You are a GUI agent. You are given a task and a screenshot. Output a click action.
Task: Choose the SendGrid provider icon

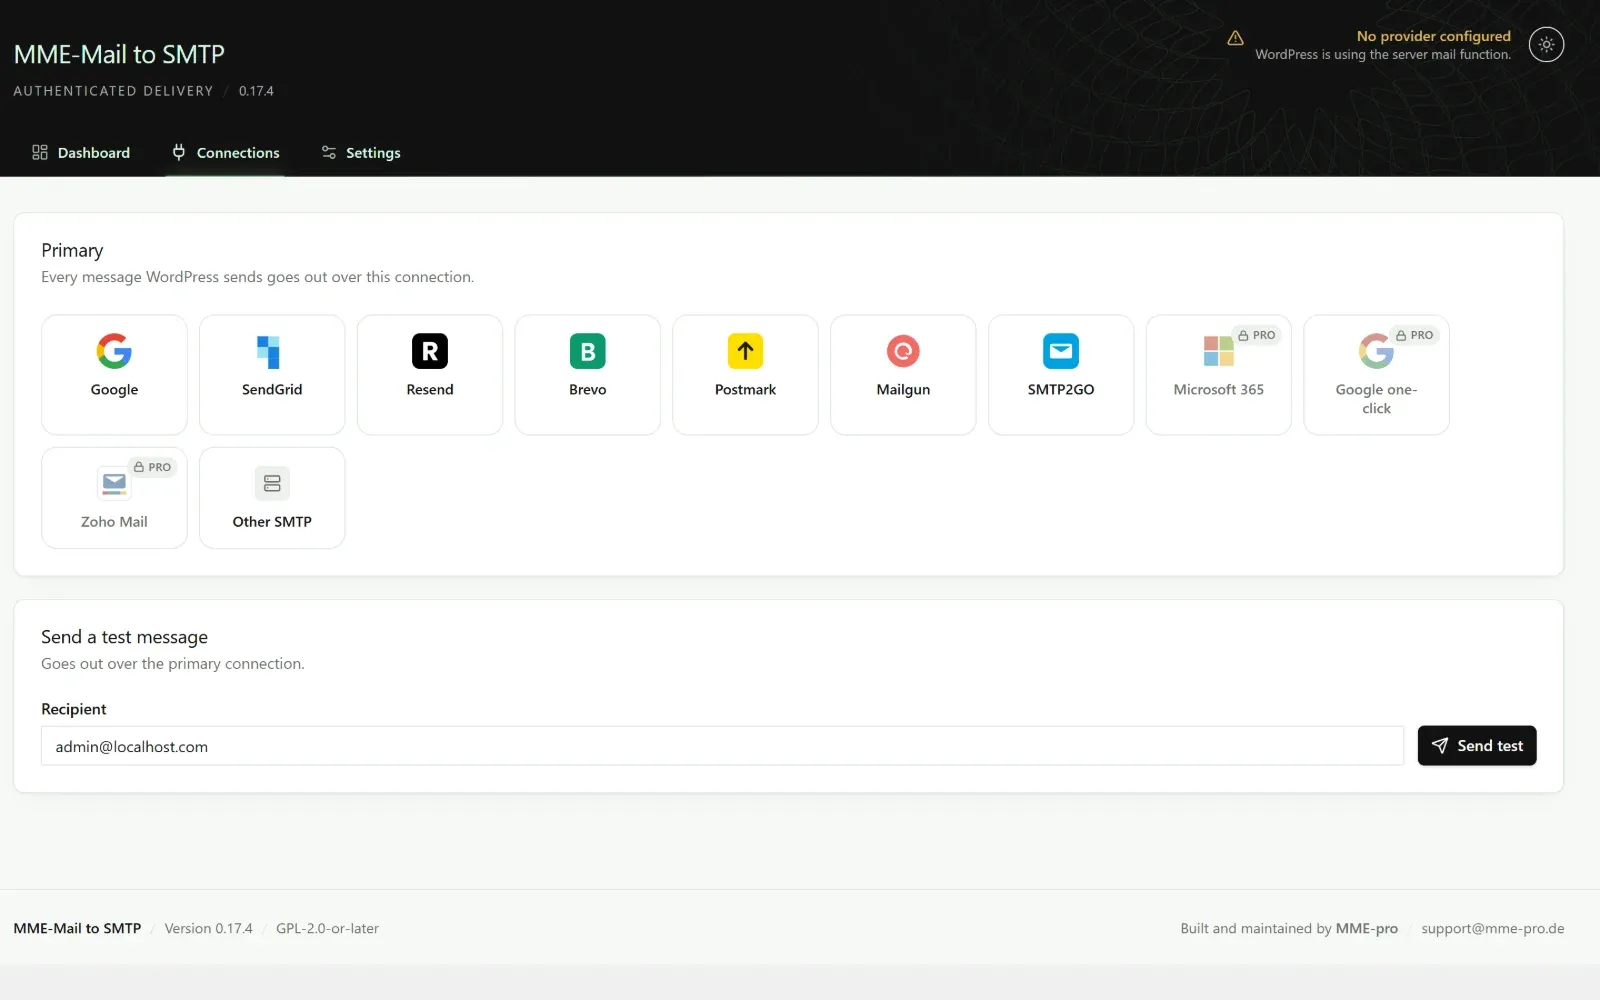coord(268,351)
